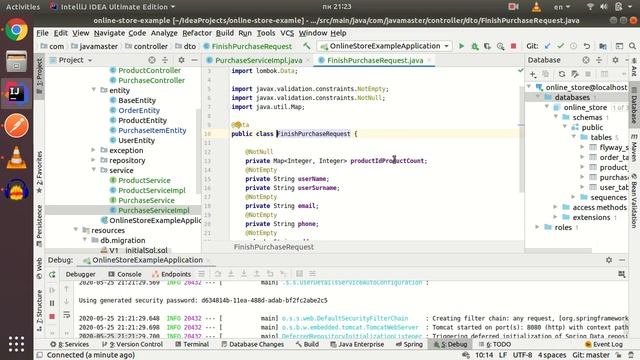This screenshot has width=640, height=360.
Task: Expand the repository folder
Action: pos(93,160)
